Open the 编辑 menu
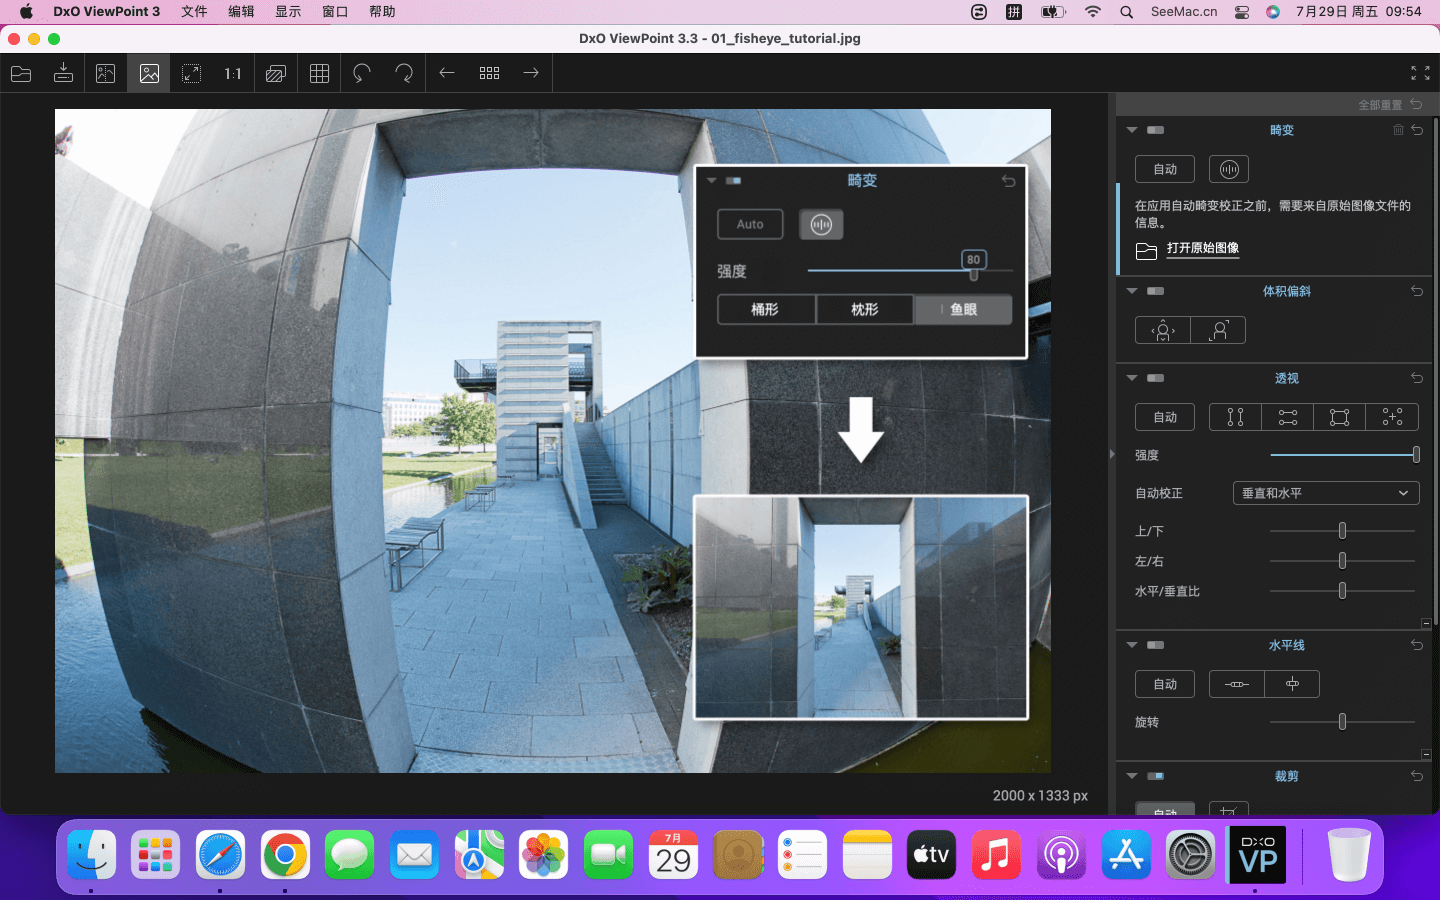This screenshot has width=1440, height=900. coord(241,12)
